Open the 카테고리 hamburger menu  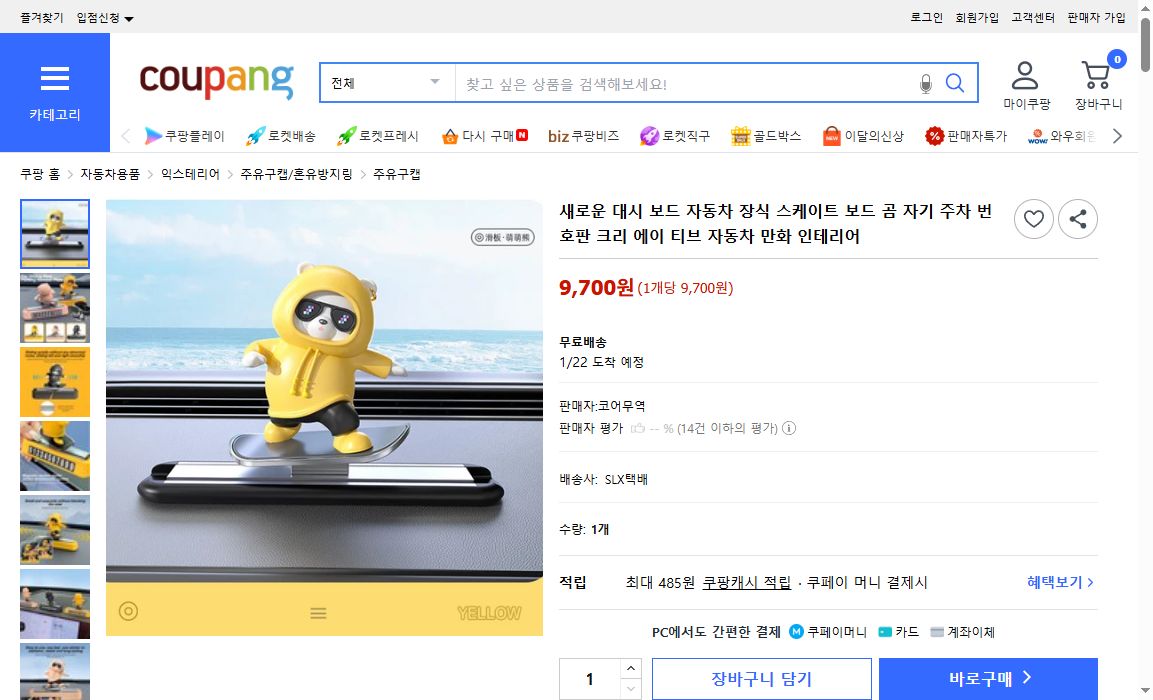(x=55, y=79)
